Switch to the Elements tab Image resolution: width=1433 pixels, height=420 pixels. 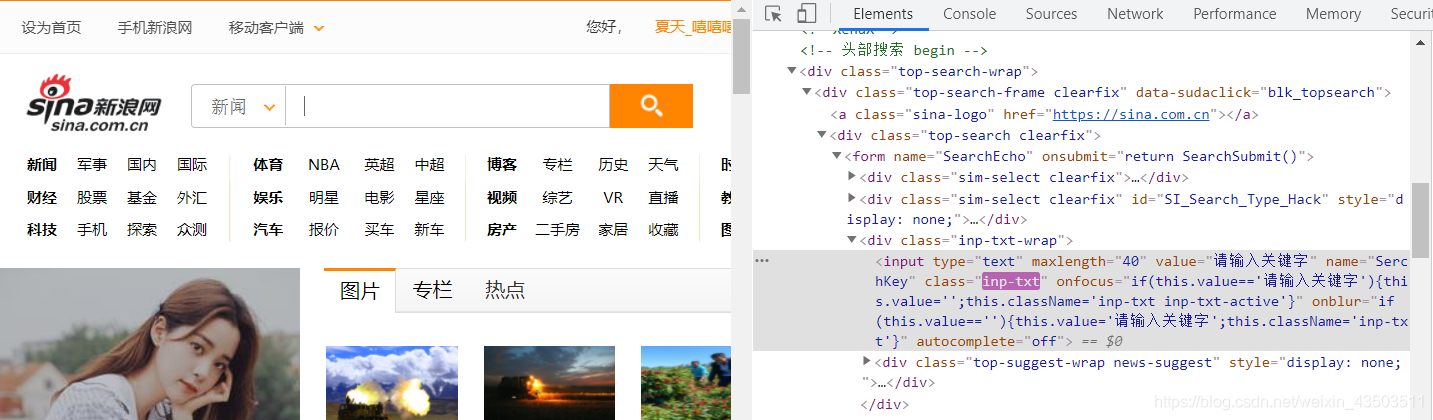pyautogui.click(x=883, y=14)
